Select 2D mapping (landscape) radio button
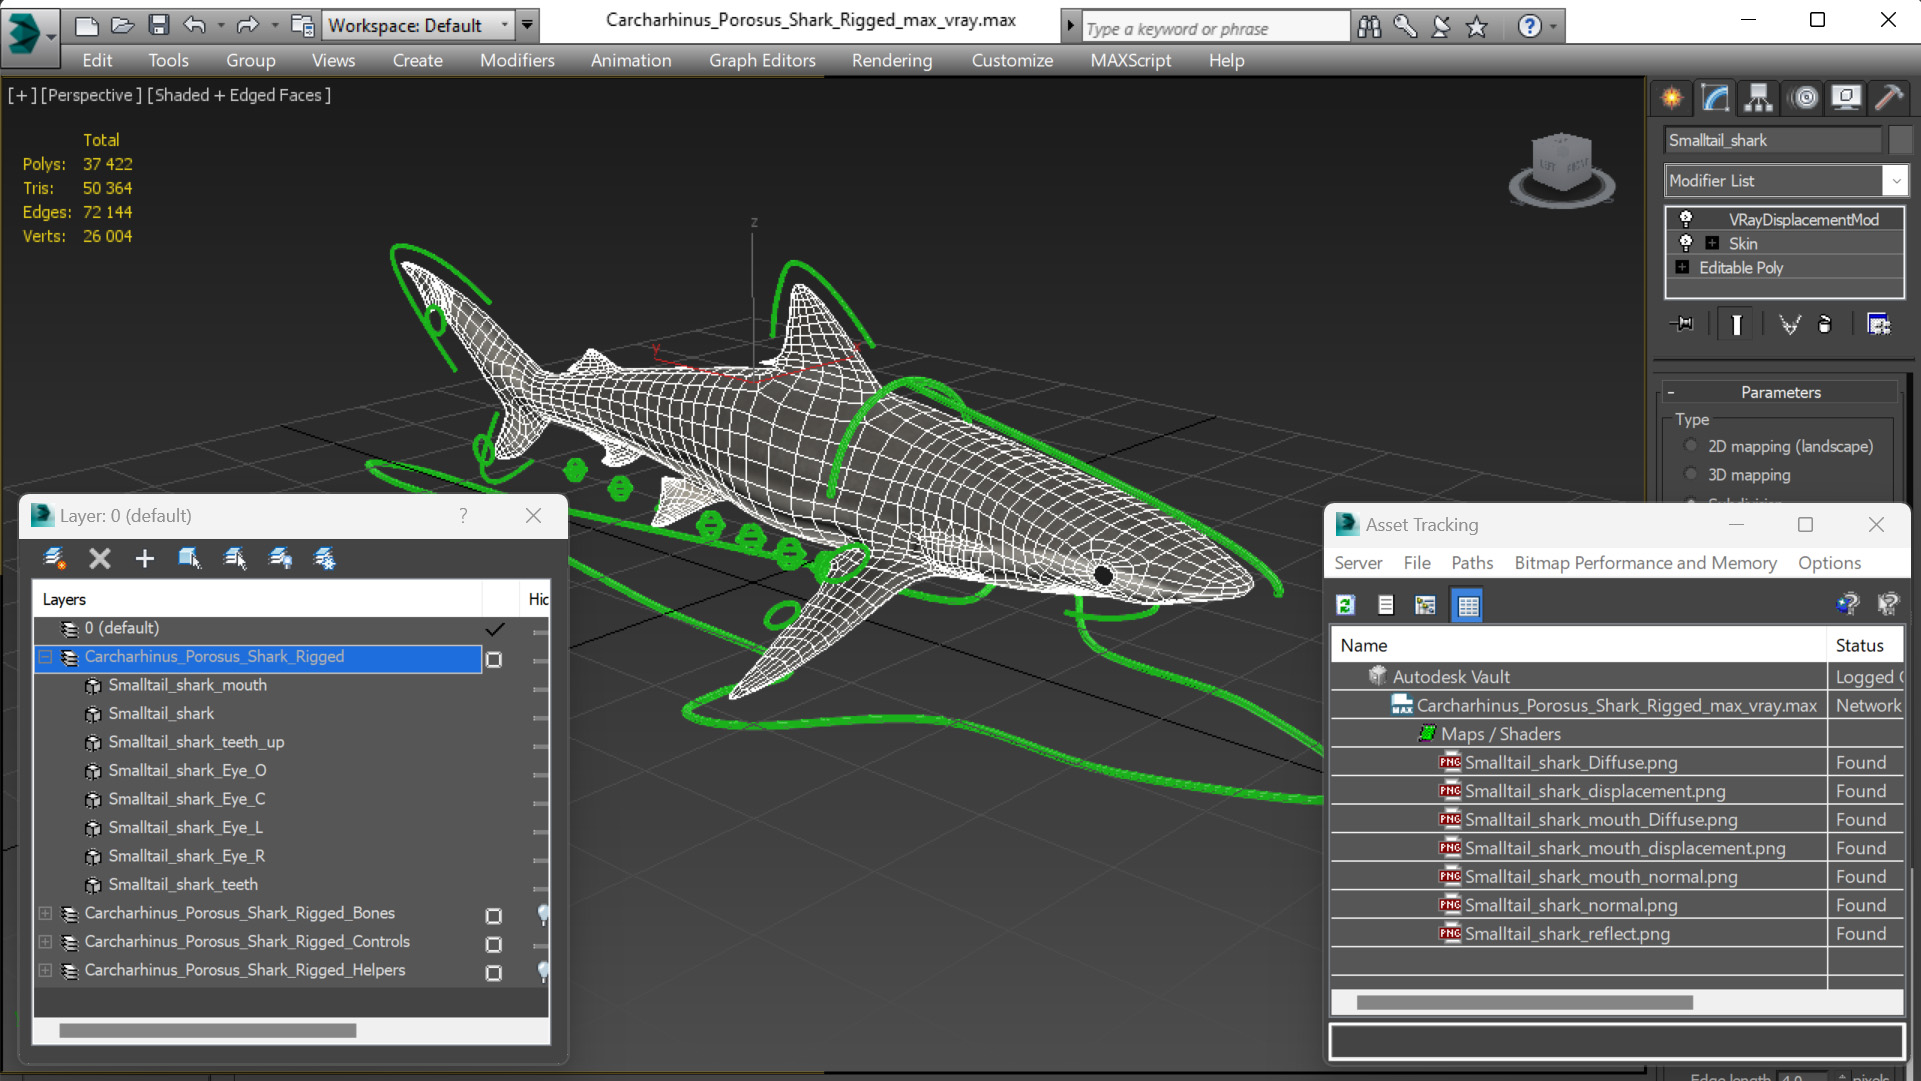 tap(1691, 446)
